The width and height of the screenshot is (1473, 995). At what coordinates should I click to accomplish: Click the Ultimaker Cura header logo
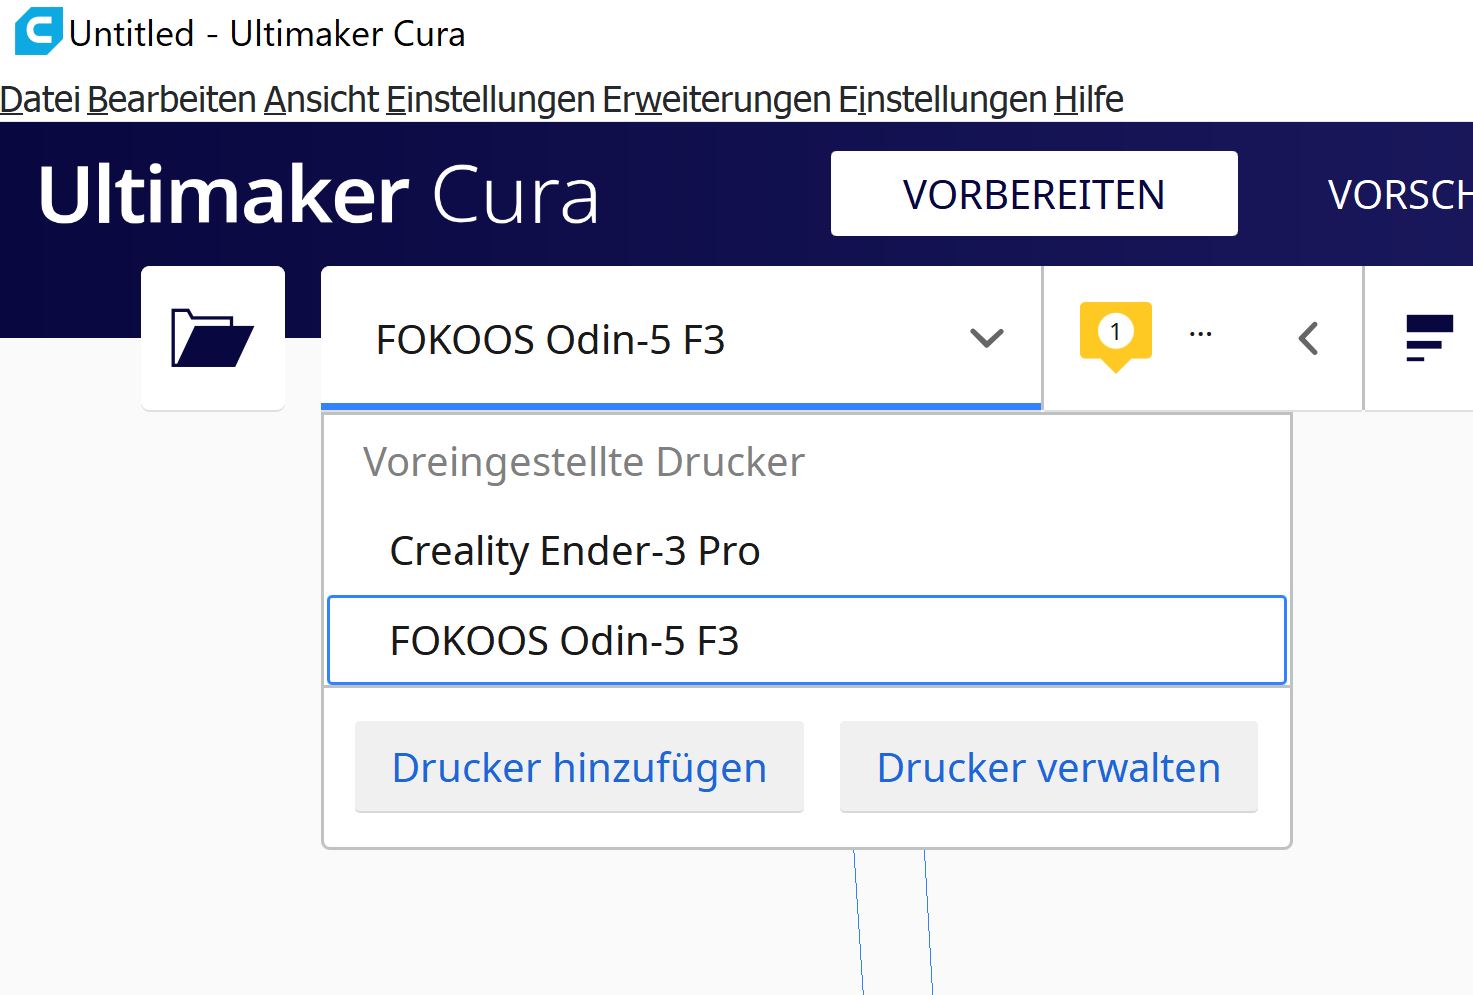pos(318,194)
